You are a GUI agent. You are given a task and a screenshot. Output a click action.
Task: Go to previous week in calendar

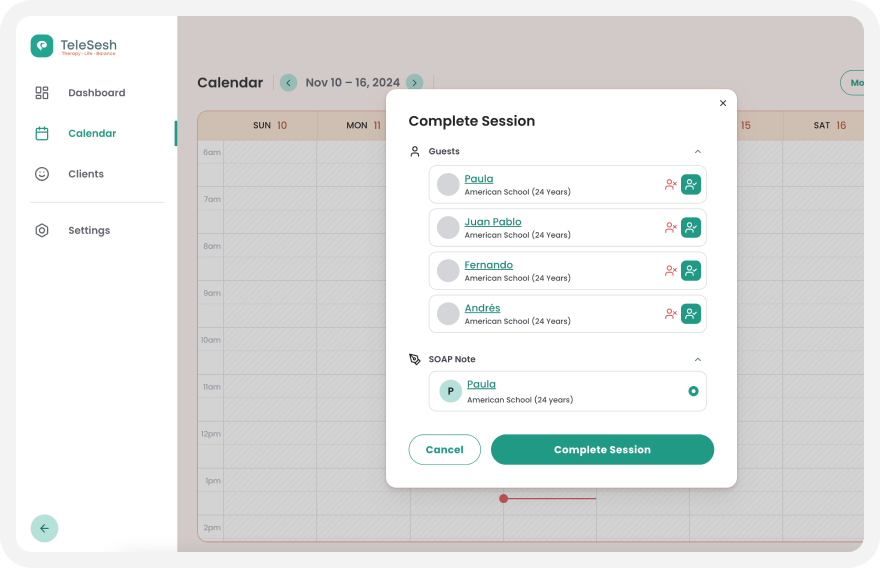pos(289,83)
